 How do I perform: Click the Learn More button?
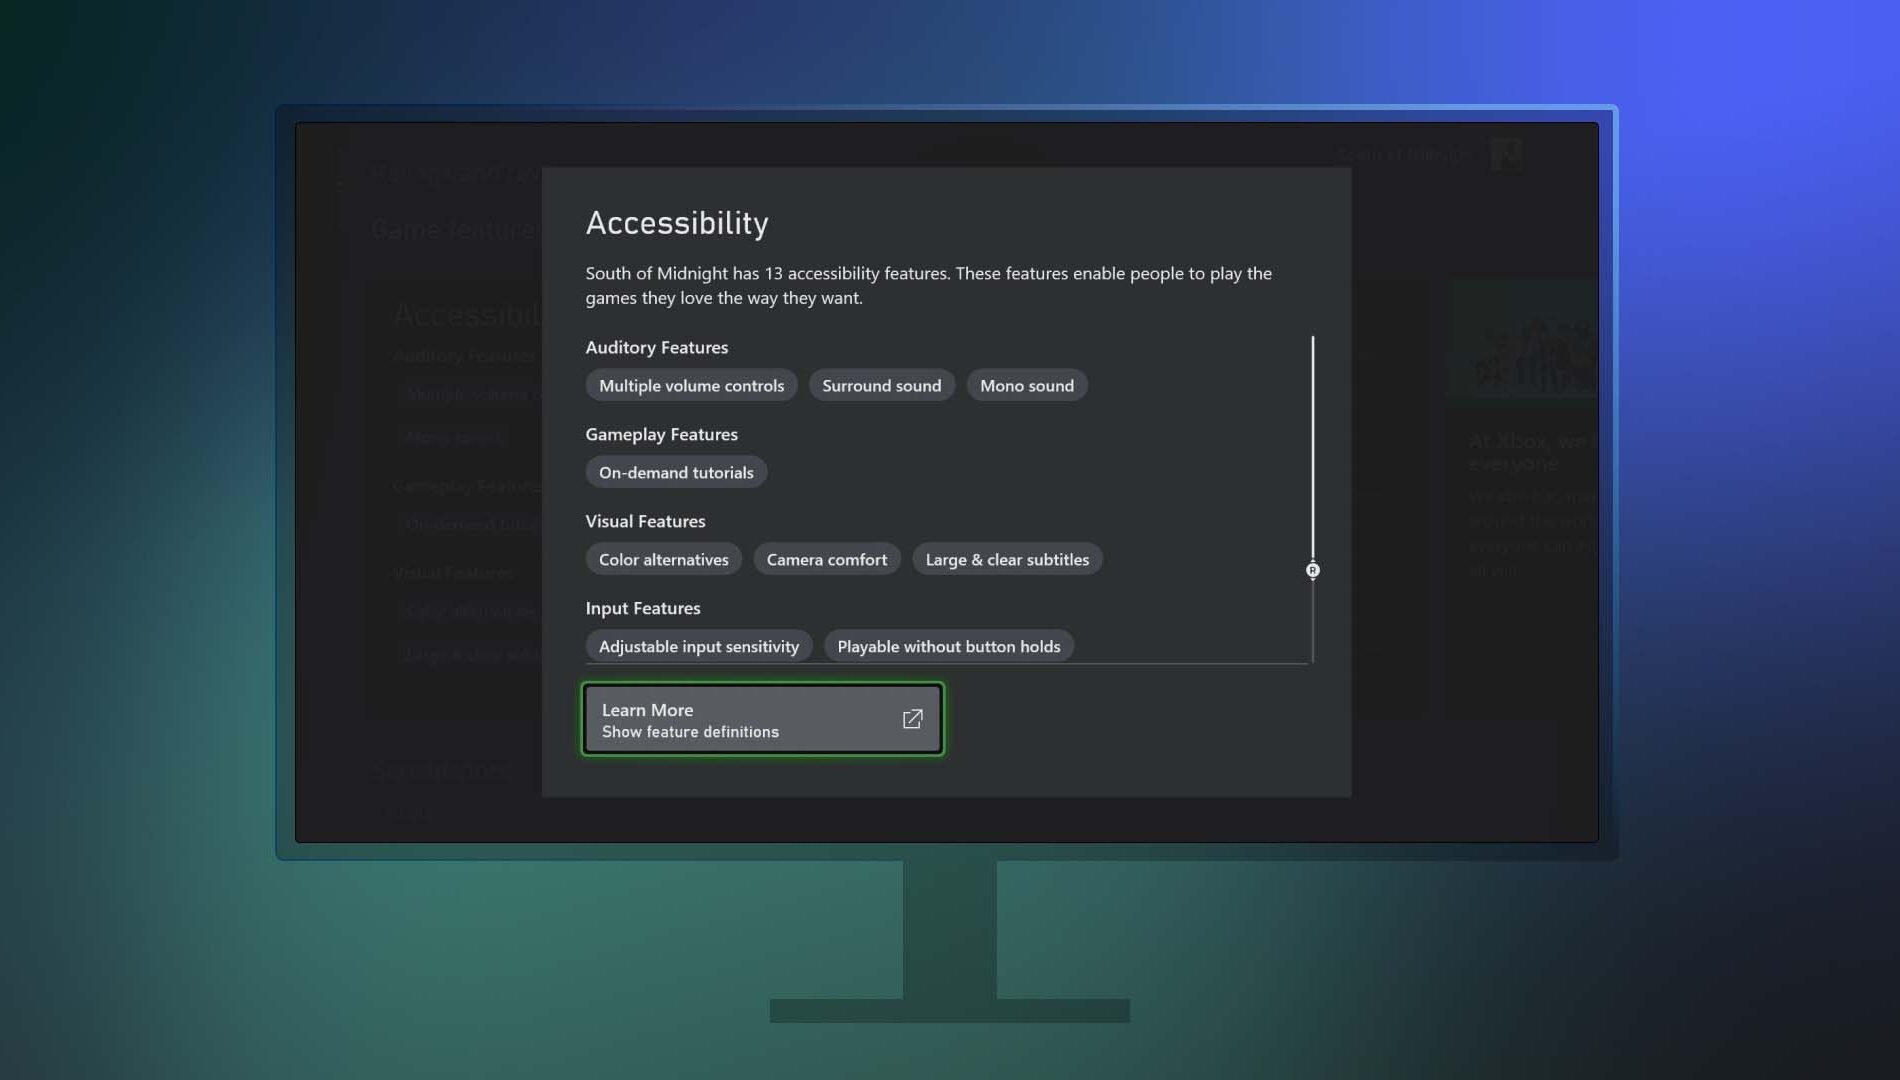click(x=761, y=719)
